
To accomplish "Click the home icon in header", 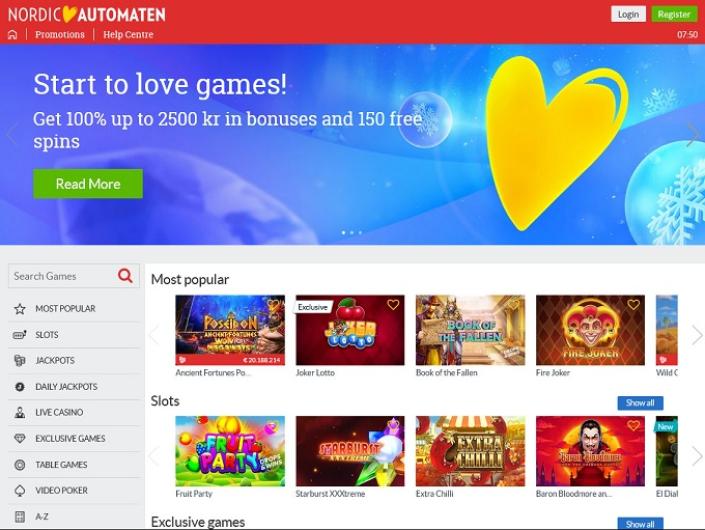I will (x=13, y=35).
